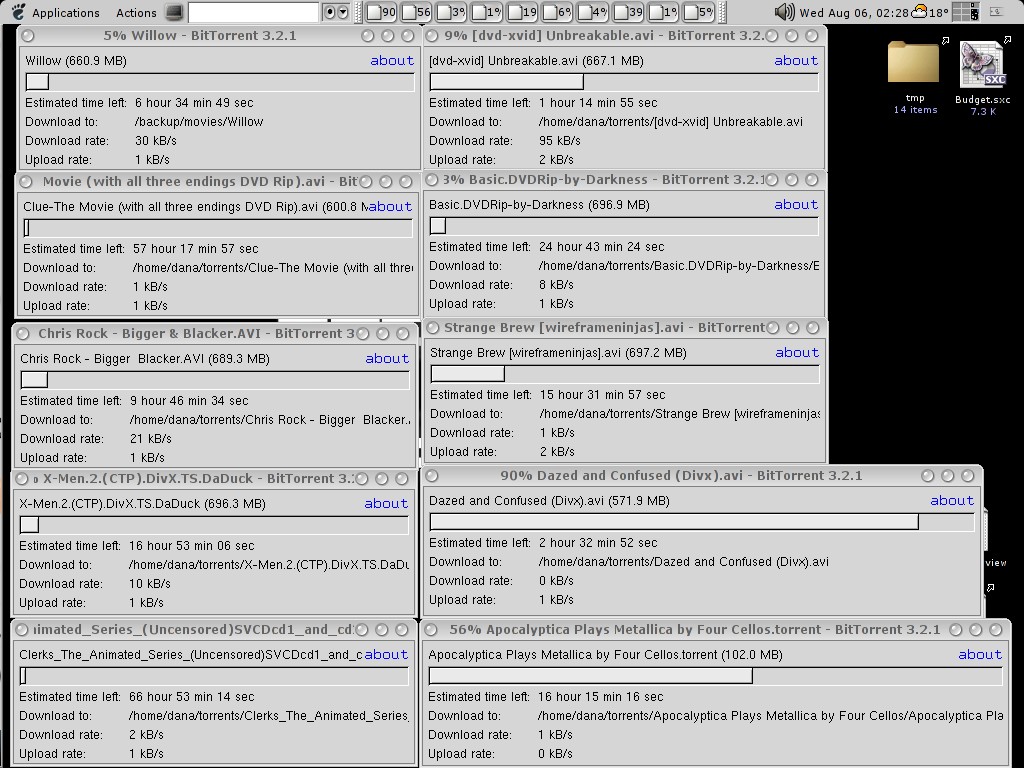
Task: Click "Strange Brew [wireframeninjas].avi (697.2 MB)" text
Action: coord(558,353)
